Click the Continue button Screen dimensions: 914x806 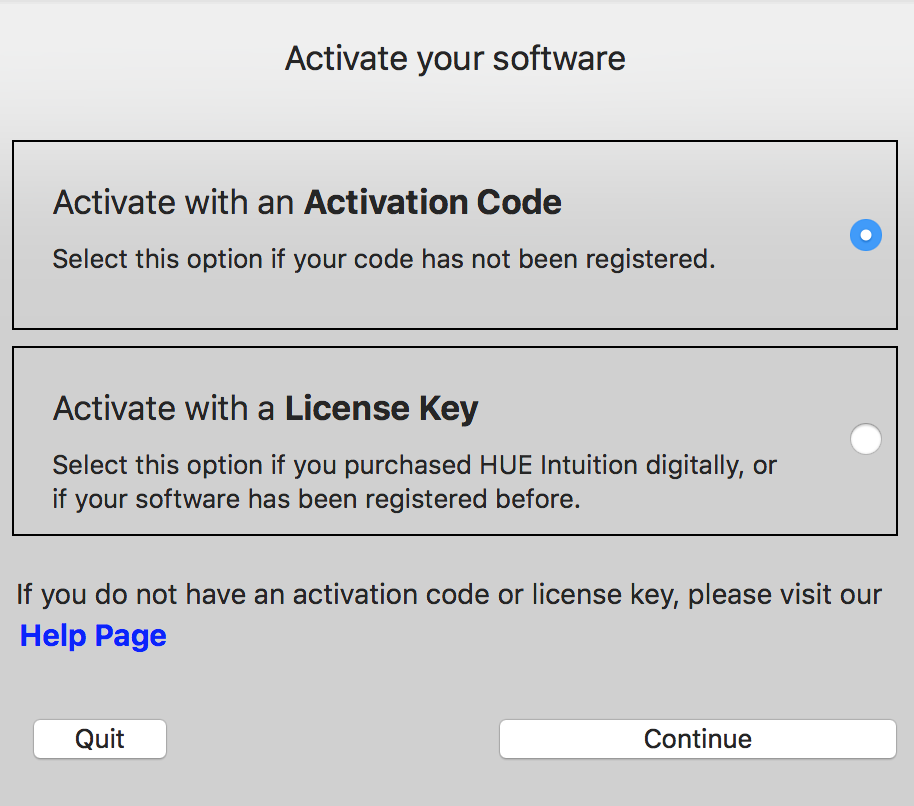point(698,739)
